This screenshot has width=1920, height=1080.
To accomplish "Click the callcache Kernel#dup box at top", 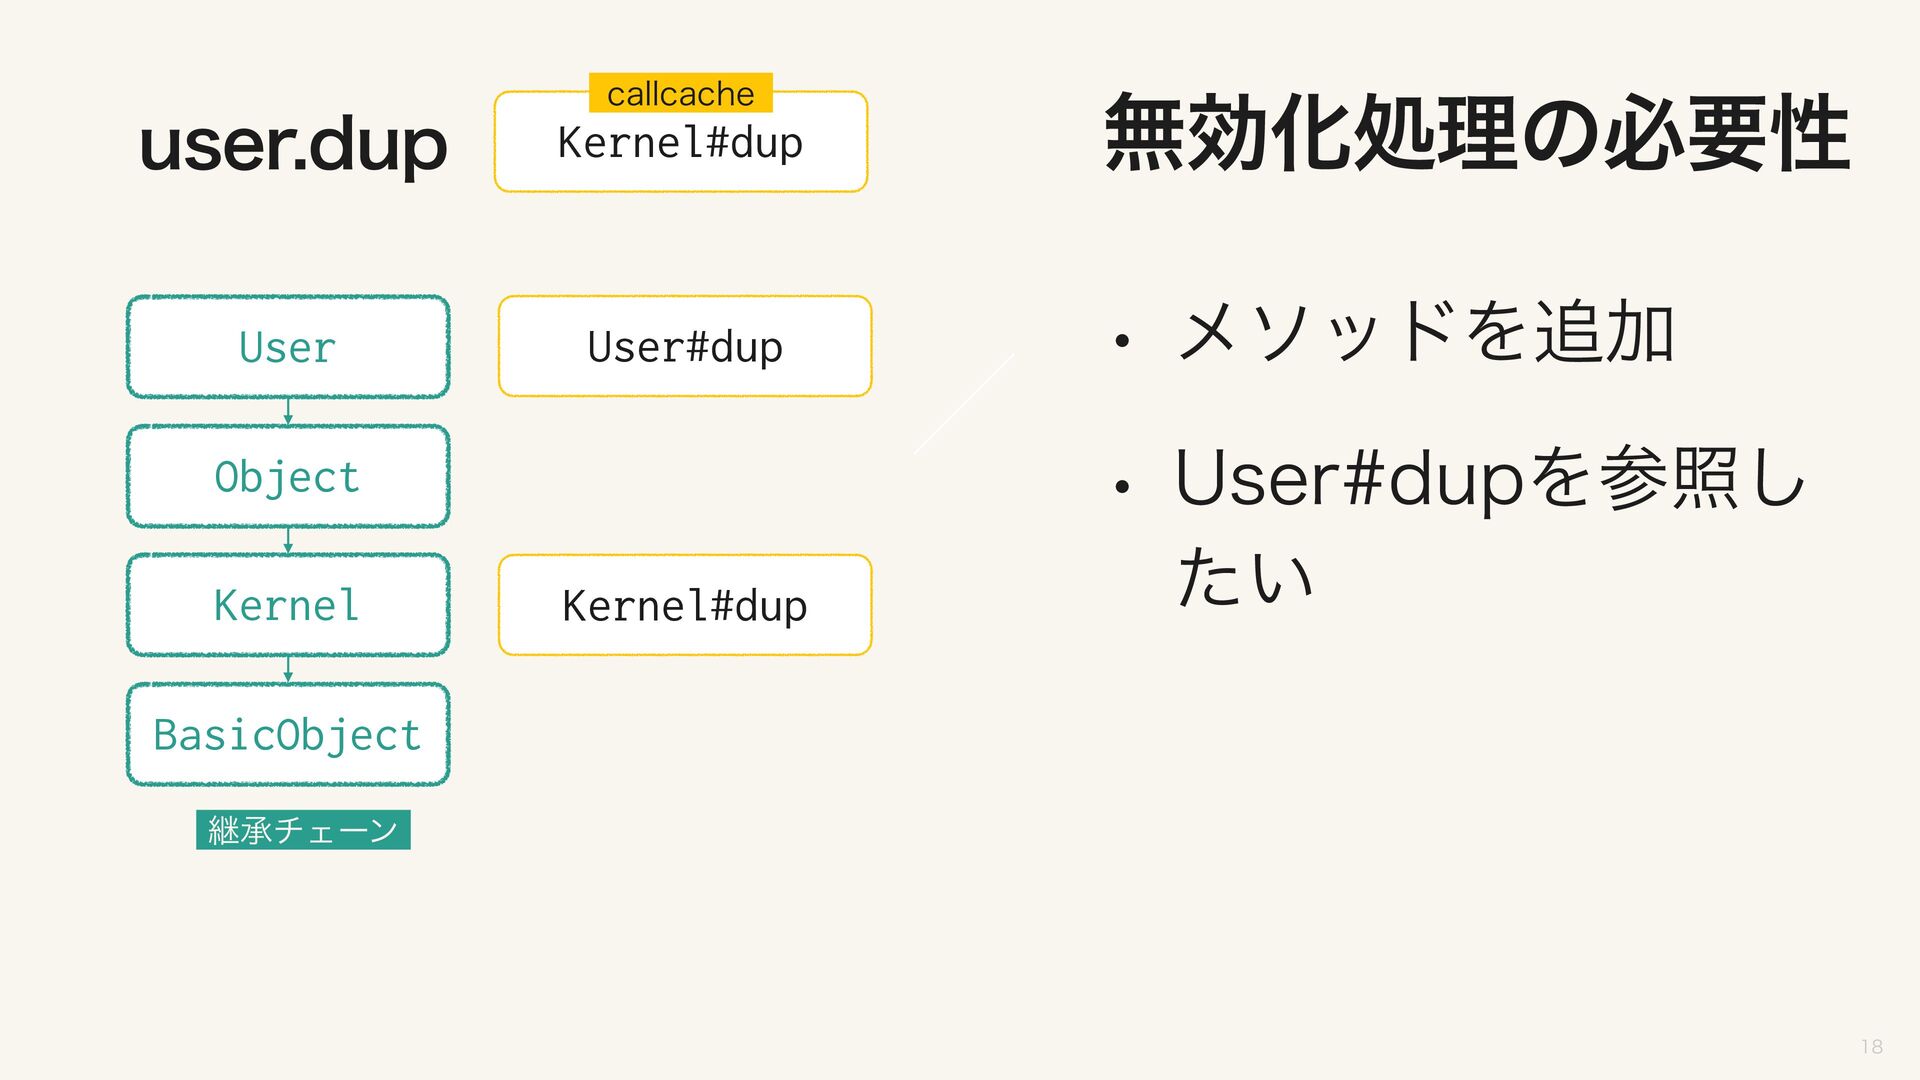I will click(x=681, y=142).
